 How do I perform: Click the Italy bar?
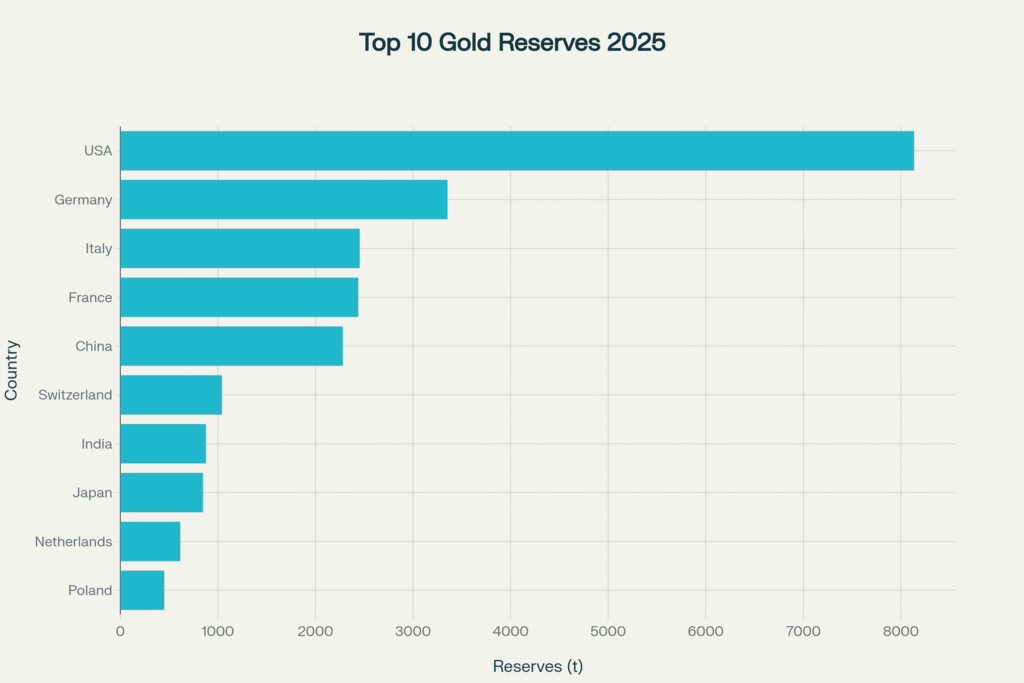[239, 248]
